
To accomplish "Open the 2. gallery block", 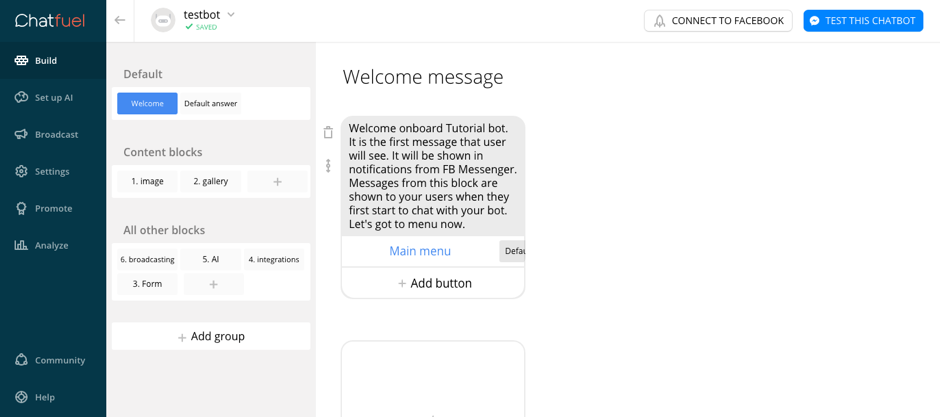I will tap(210, 182).
